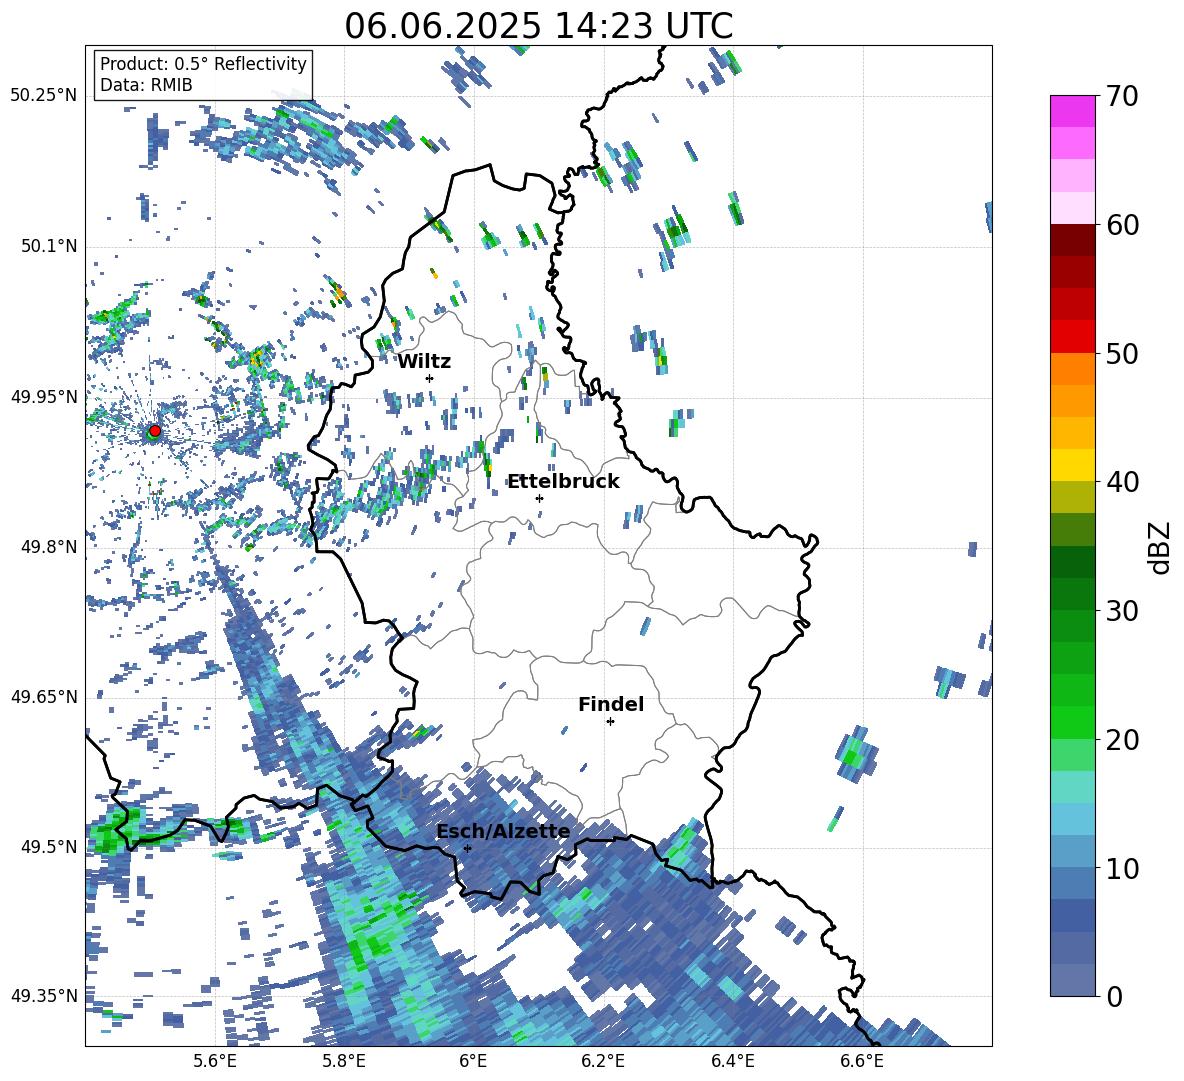Click the pale pink swatch just above 60

(x=1073, y=208)
